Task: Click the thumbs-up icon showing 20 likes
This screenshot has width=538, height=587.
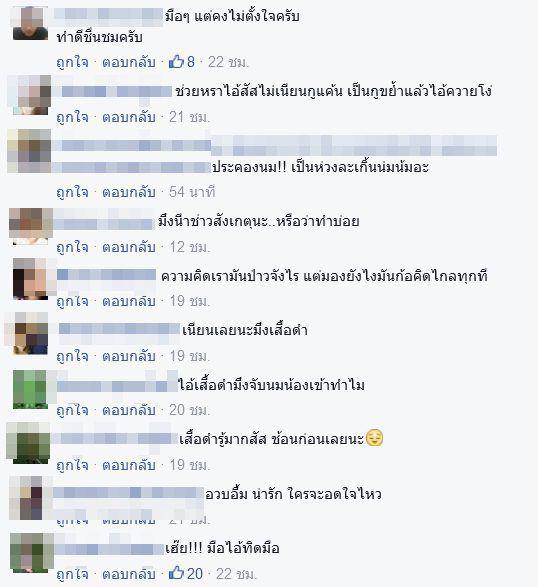Action: click(x=176, y=573)
